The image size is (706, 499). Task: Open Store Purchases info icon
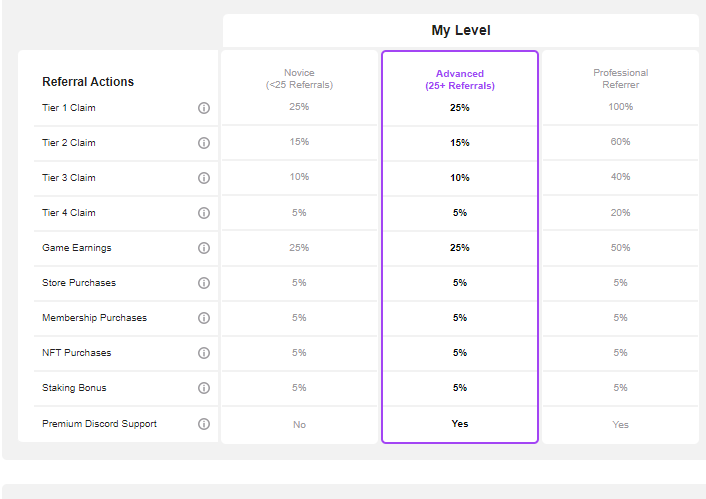tap(204, 283)
